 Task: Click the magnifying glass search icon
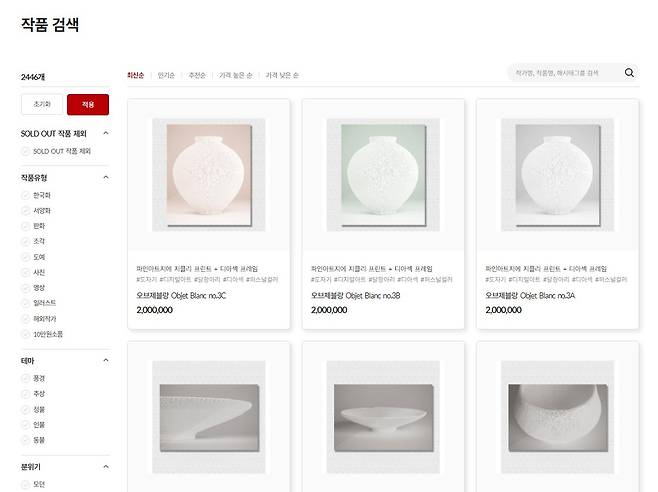pos(629,73)
